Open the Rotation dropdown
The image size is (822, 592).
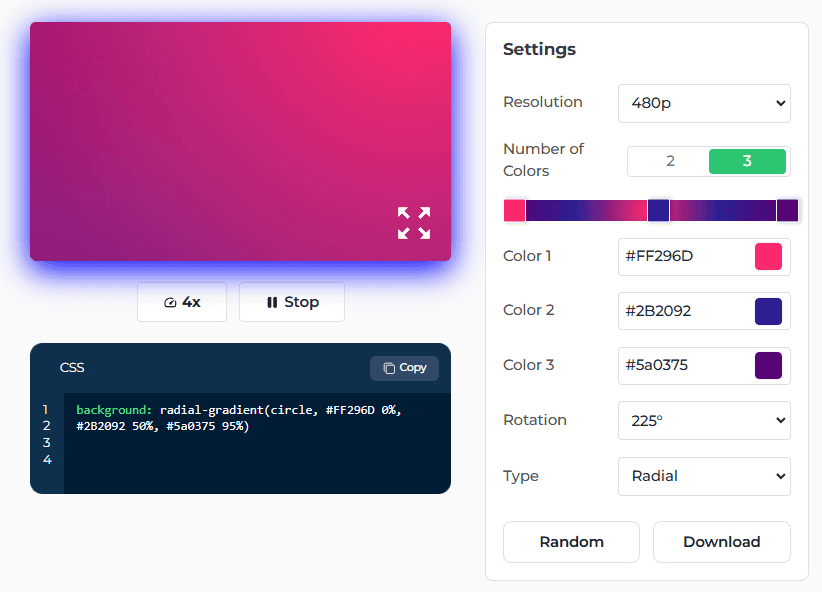tap(704, 420)
